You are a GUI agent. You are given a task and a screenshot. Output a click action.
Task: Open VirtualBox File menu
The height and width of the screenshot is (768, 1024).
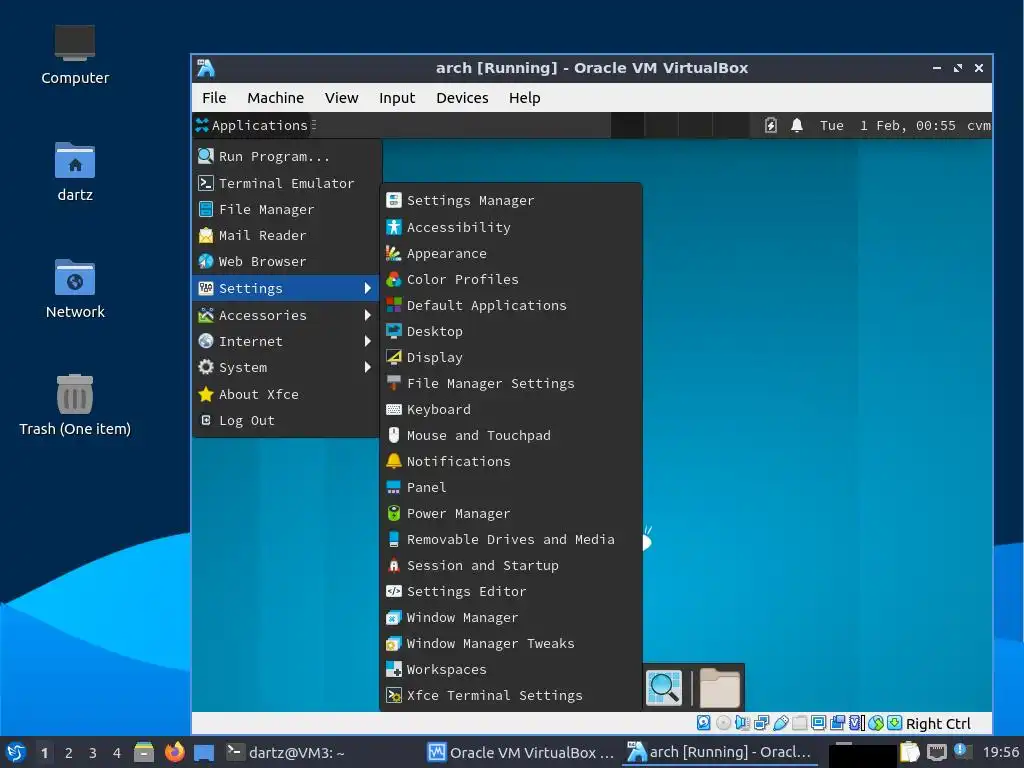(x=214, y=98)
